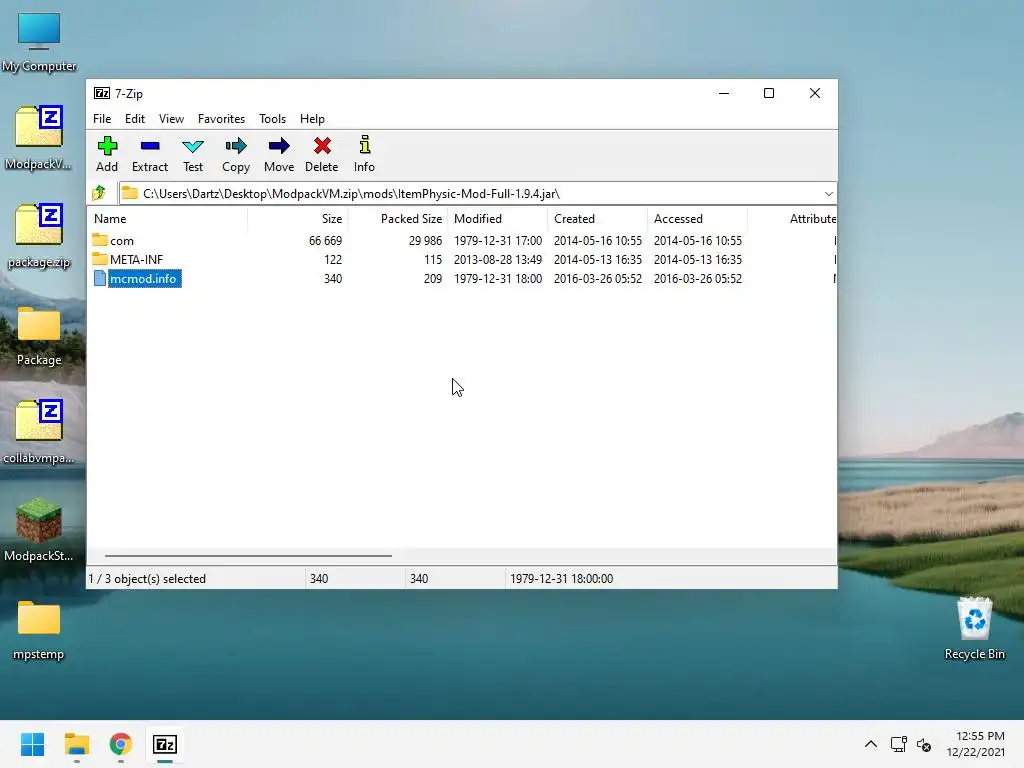Select the com folder icon
The image size is (1024, 768).
click(x=100, y=240)
